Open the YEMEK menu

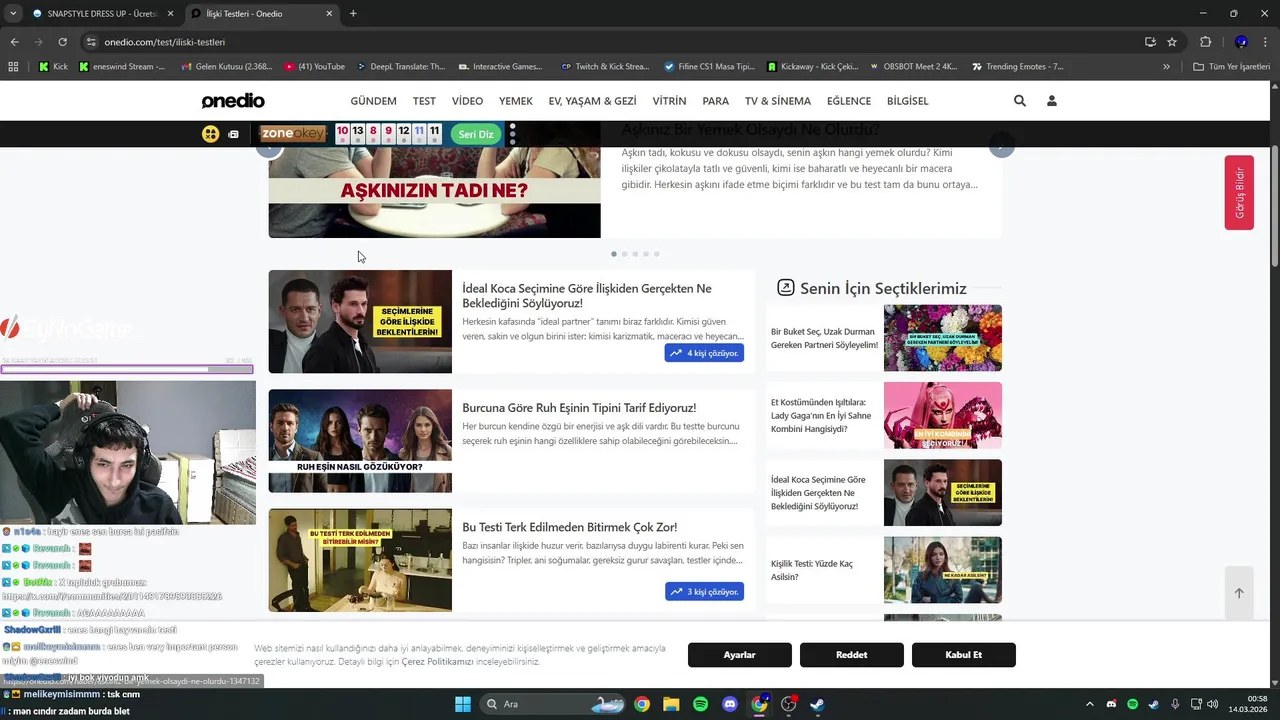point(516,101)
